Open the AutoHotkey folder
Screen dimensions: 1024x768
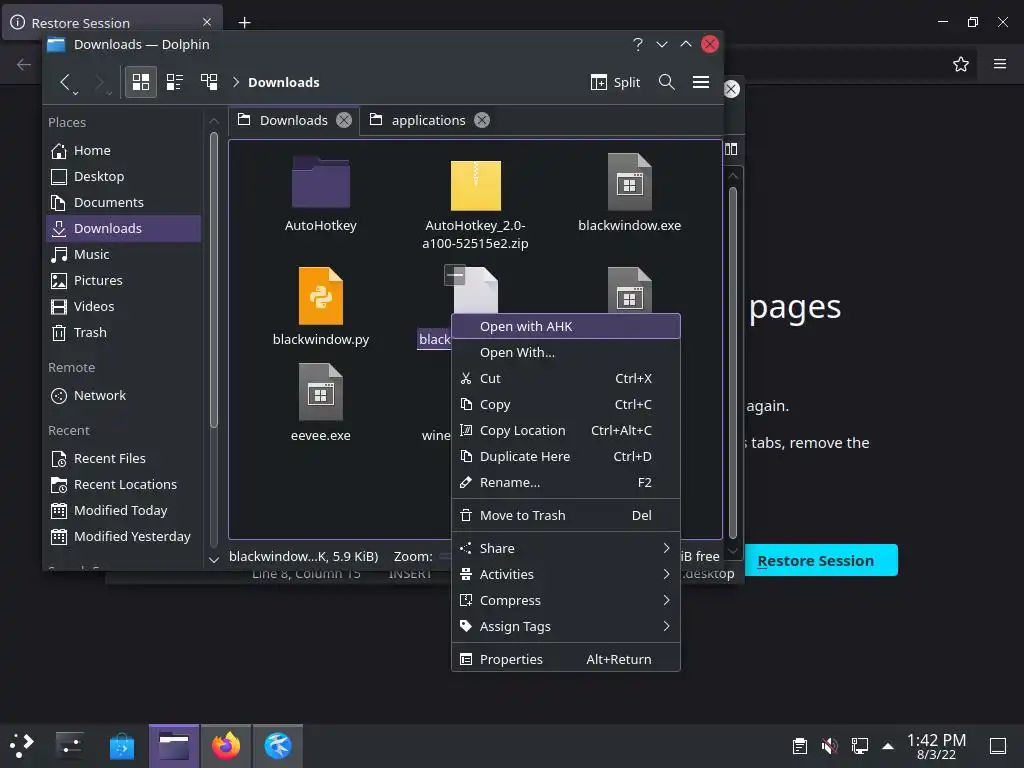pyautogui.click(x=321, y=193)
